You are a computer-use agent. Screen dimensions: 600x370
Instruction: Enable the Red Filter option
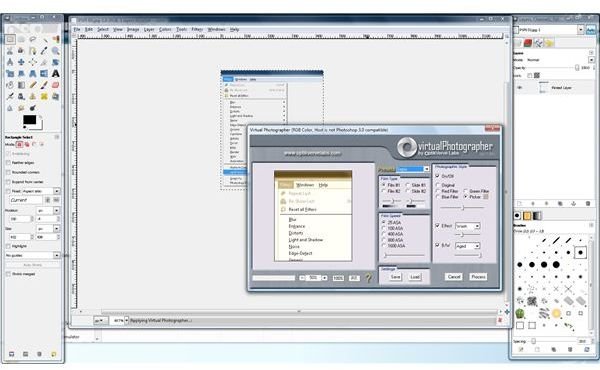pos(438,191)
